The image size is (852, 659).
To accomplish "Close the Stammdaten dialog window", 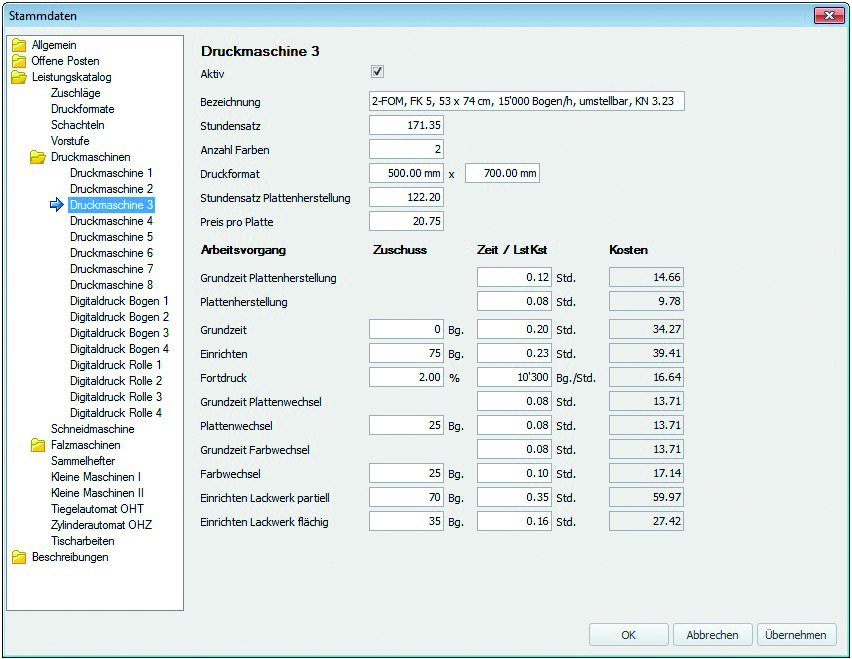I will click(x=828, y=16).
